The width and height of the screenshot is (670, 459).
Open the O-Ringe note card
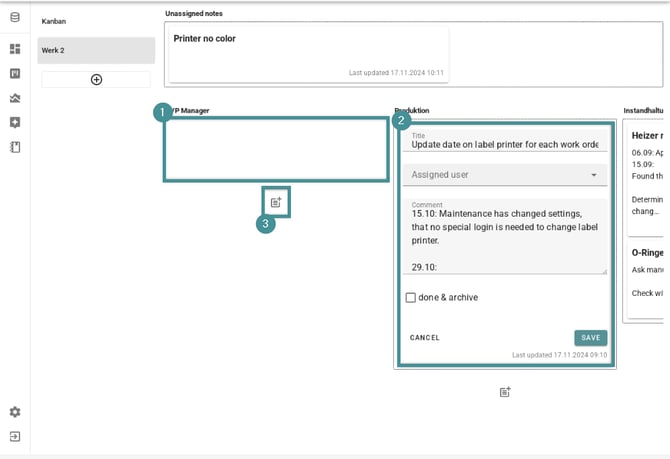point(645,280)
